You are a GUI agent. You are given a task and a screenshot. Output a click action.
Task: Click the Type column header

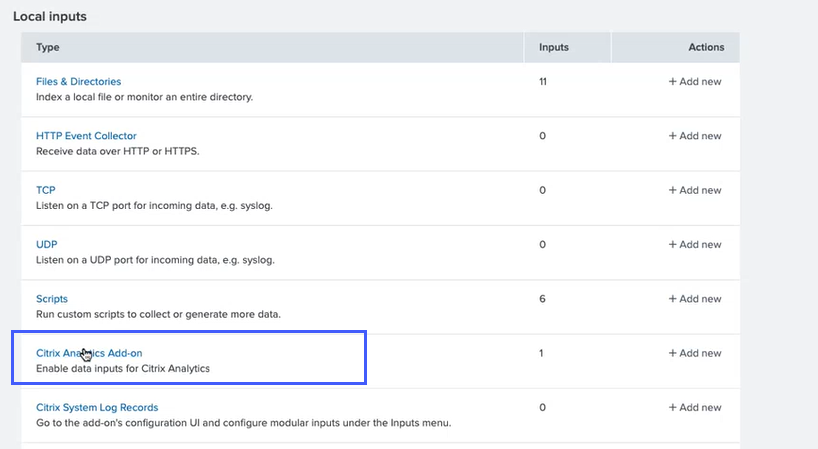coord(49,47)
